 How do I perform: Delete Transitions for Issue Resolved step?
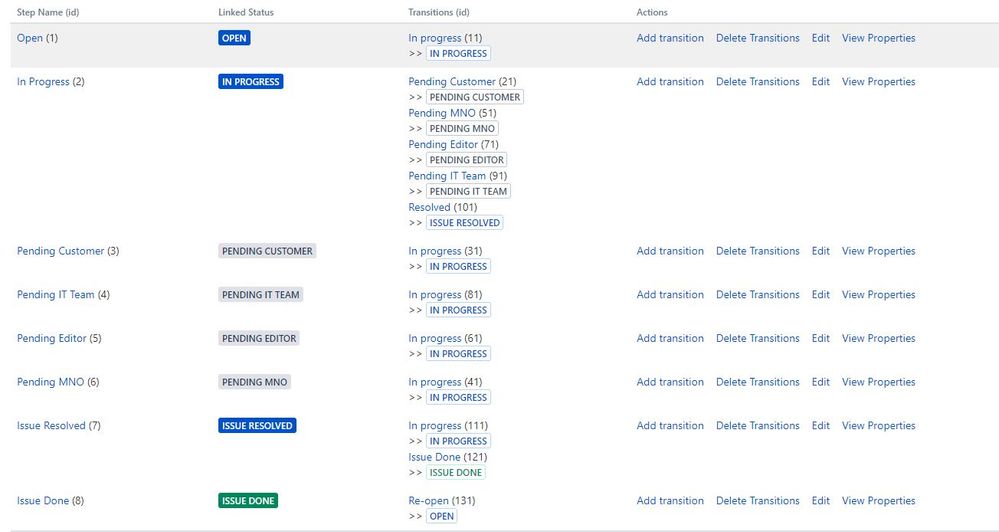click(758, 426)
